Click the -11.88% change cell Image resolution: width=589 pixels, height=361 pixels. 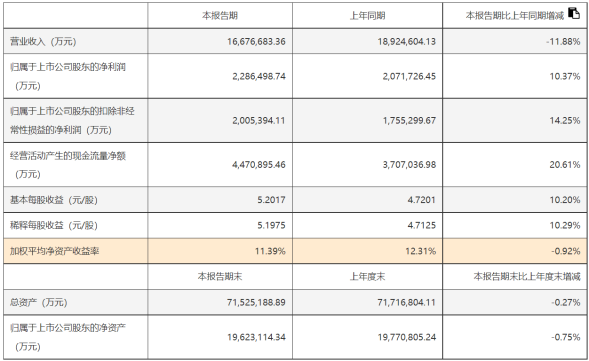(x=563, y=41)
